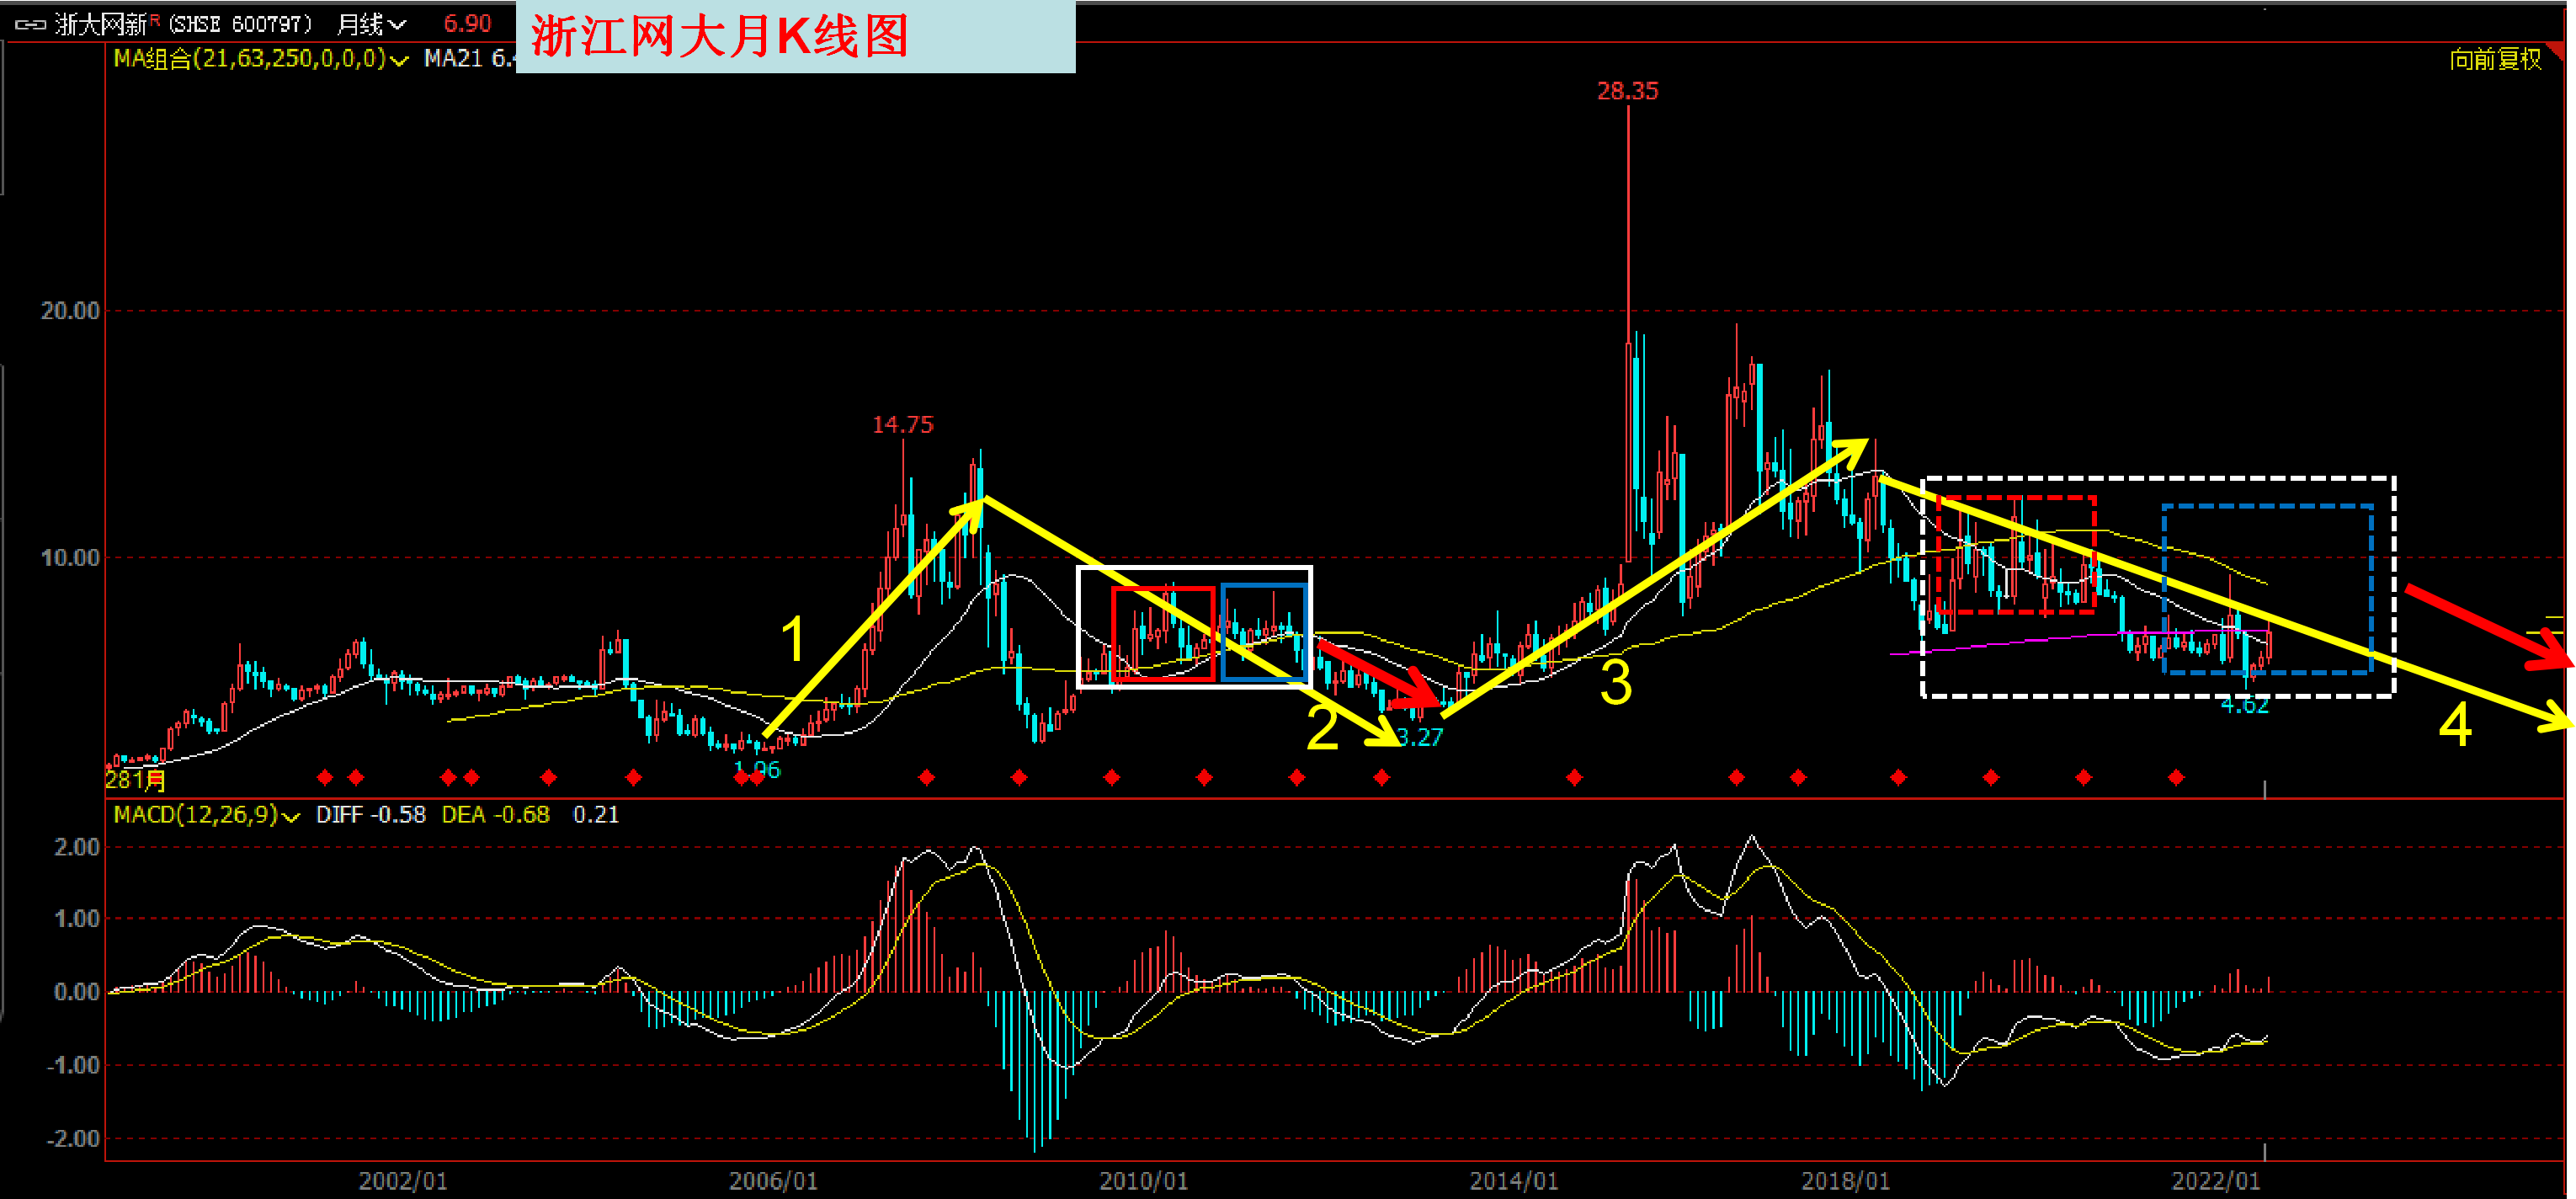The width and height of the screenshot is (2576, 1199).
Task: Click the 3.27 low price label
Action: tap(1420, 737)
